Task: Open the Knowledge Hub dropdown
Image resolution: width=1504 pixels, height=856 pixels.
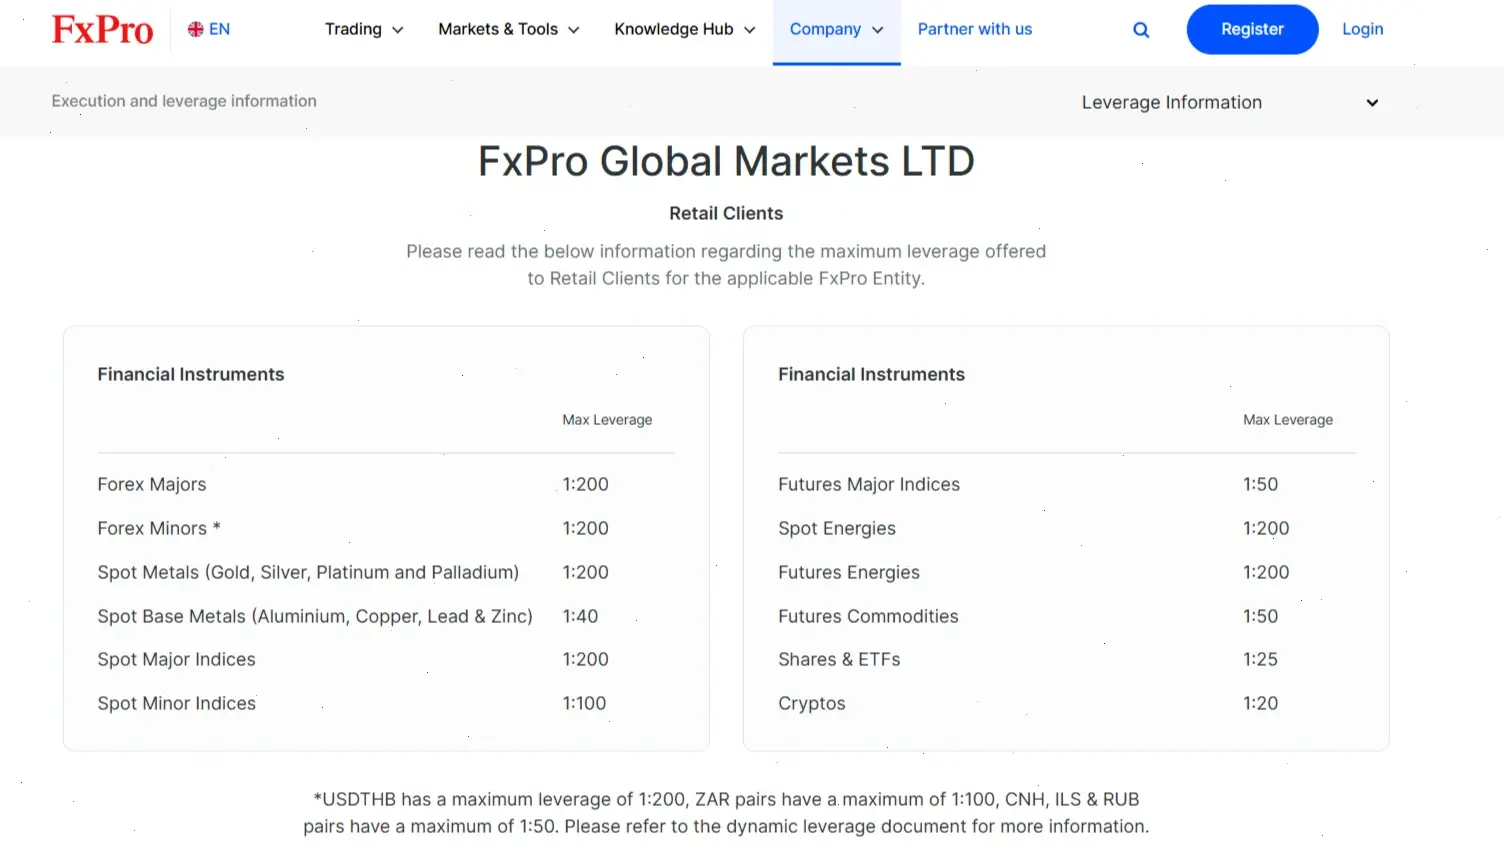Action: pyautogui.click(x=683, y=29)
